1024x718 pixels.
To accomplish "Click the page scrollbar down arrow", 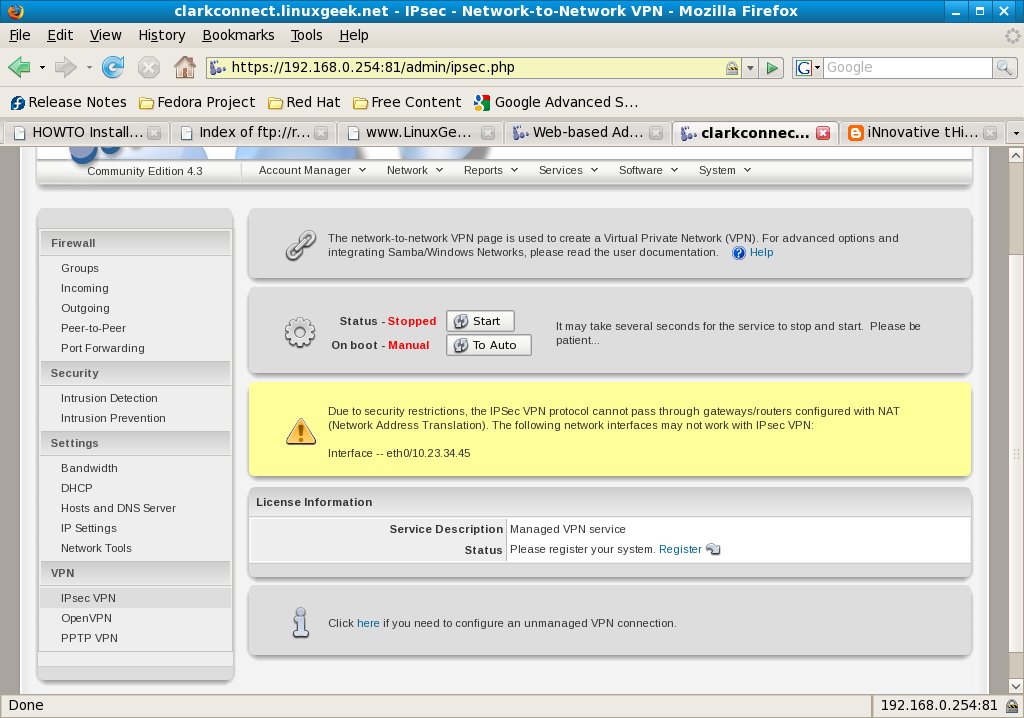I will [1016, 686].
